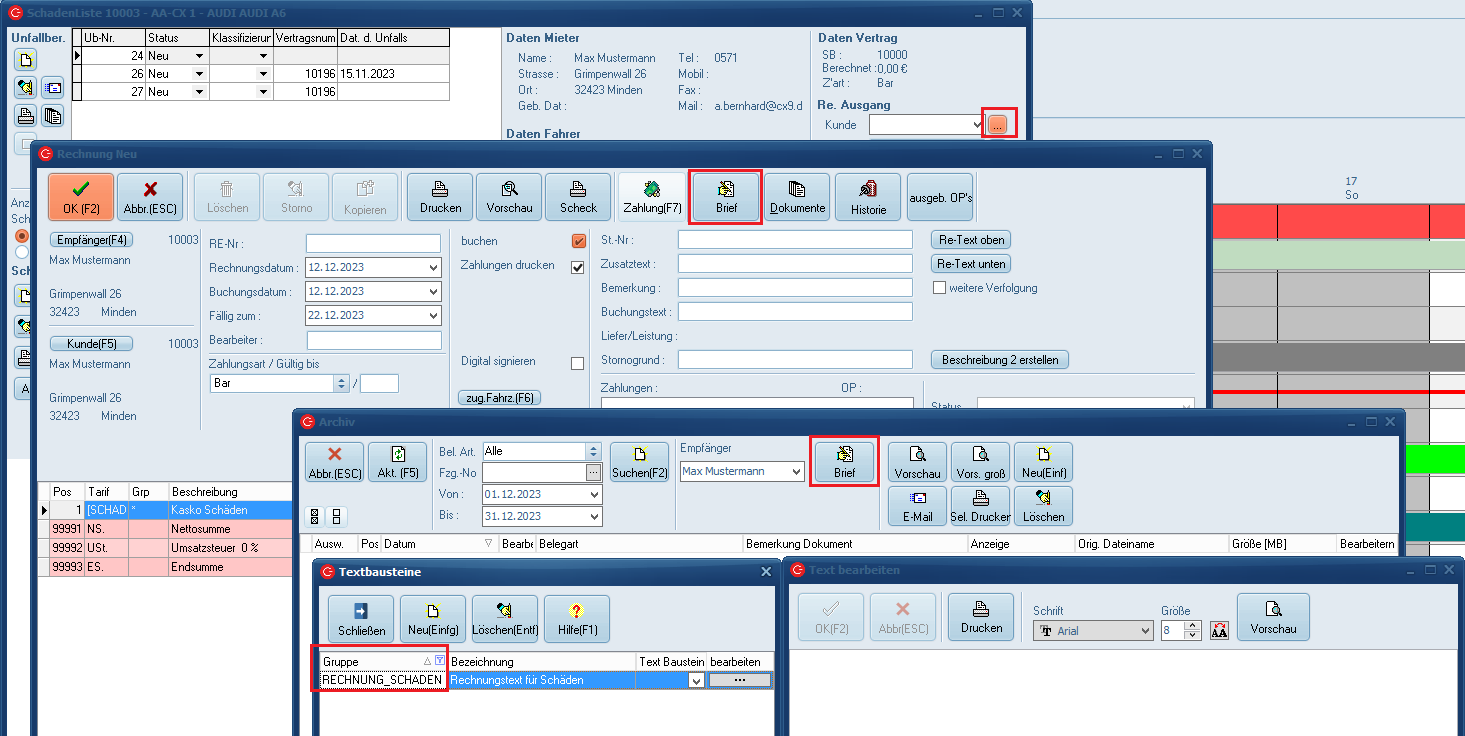Enable the 'Digital signieren' checkbox
Image resolution: width=1465 pixels, height=736 pixels.
click(x=577, y=363)
